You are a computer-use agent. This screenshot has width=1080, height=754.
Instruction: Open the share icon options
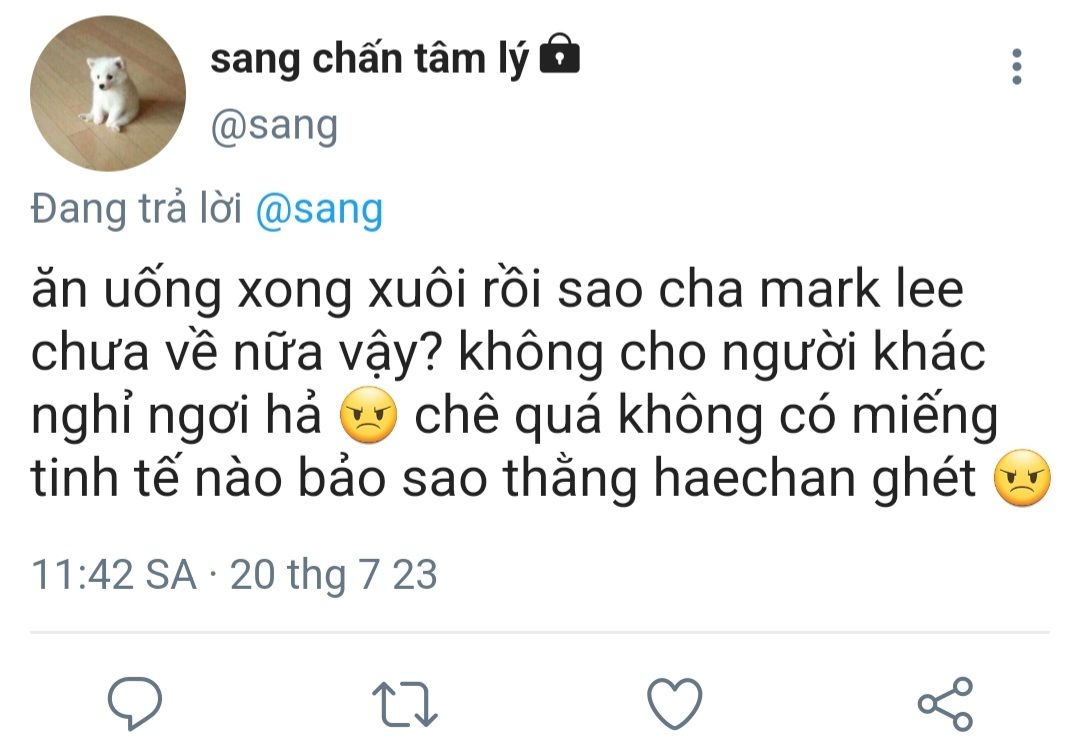pos(946,703)
